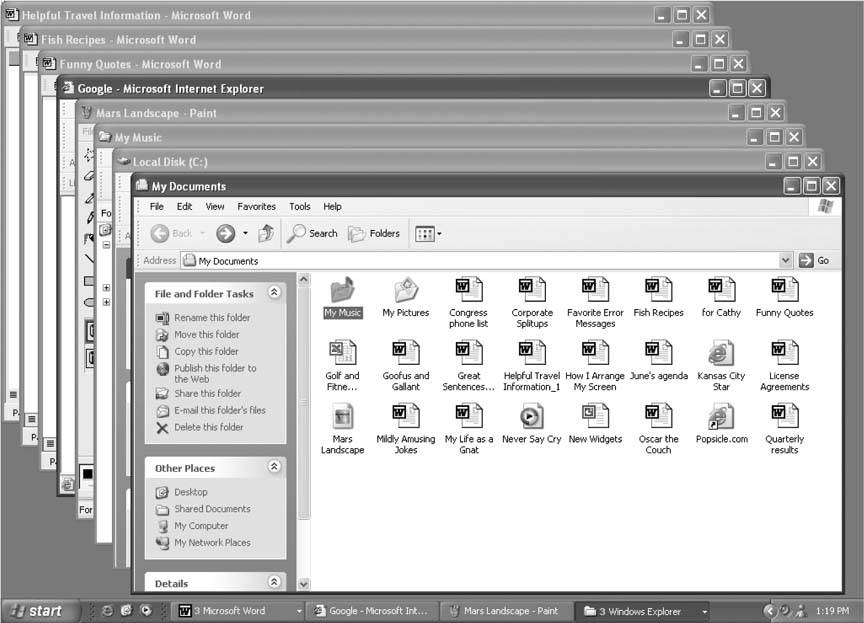864x623 pixels.
Task: Open the Fish Recipes Word document
Action: tap(658, 291)
